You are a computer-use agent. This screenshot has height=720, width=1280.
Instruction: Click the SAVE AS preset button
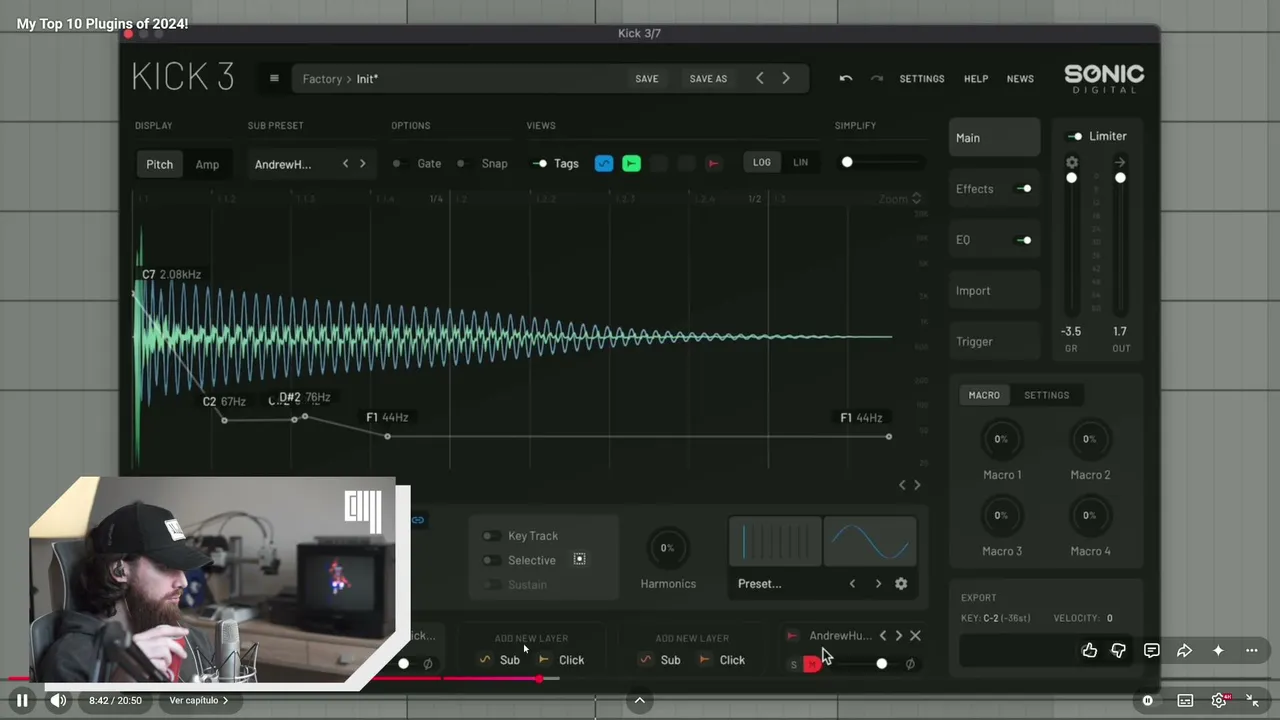click(x=708, y=79)
